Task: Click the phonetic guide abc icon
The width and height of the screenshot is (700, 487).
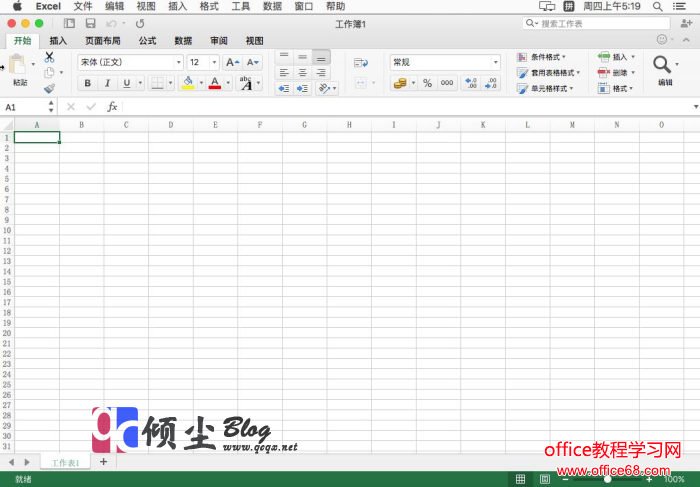Action: pyautogui.click(x=246, y=83)
